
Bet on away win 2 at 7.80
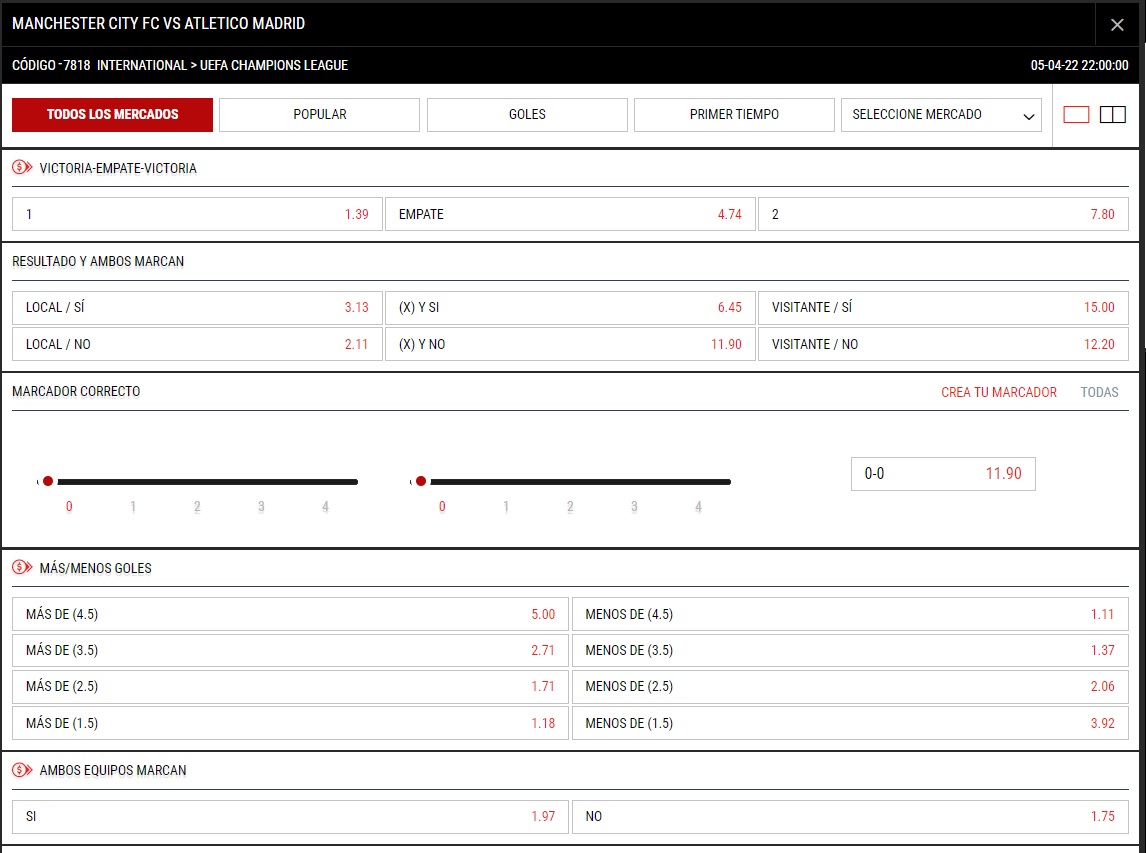point(944,214)
